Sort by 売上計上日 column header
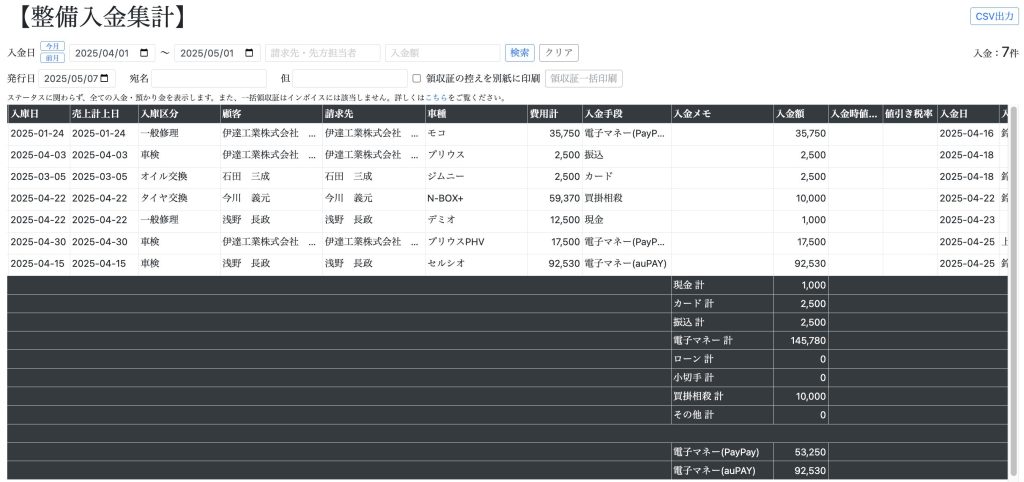Screen dimensions: 1024x482 click(x=104, y=114)
